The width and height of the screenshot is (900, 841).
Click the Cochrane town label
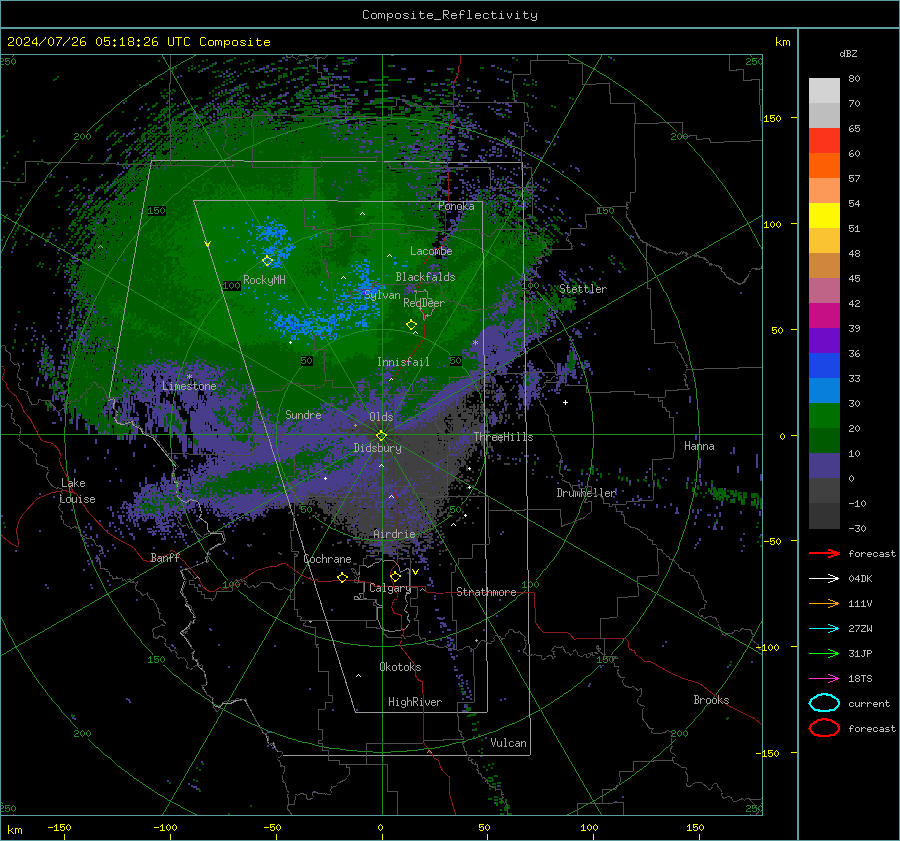click(x=327, y=559)
